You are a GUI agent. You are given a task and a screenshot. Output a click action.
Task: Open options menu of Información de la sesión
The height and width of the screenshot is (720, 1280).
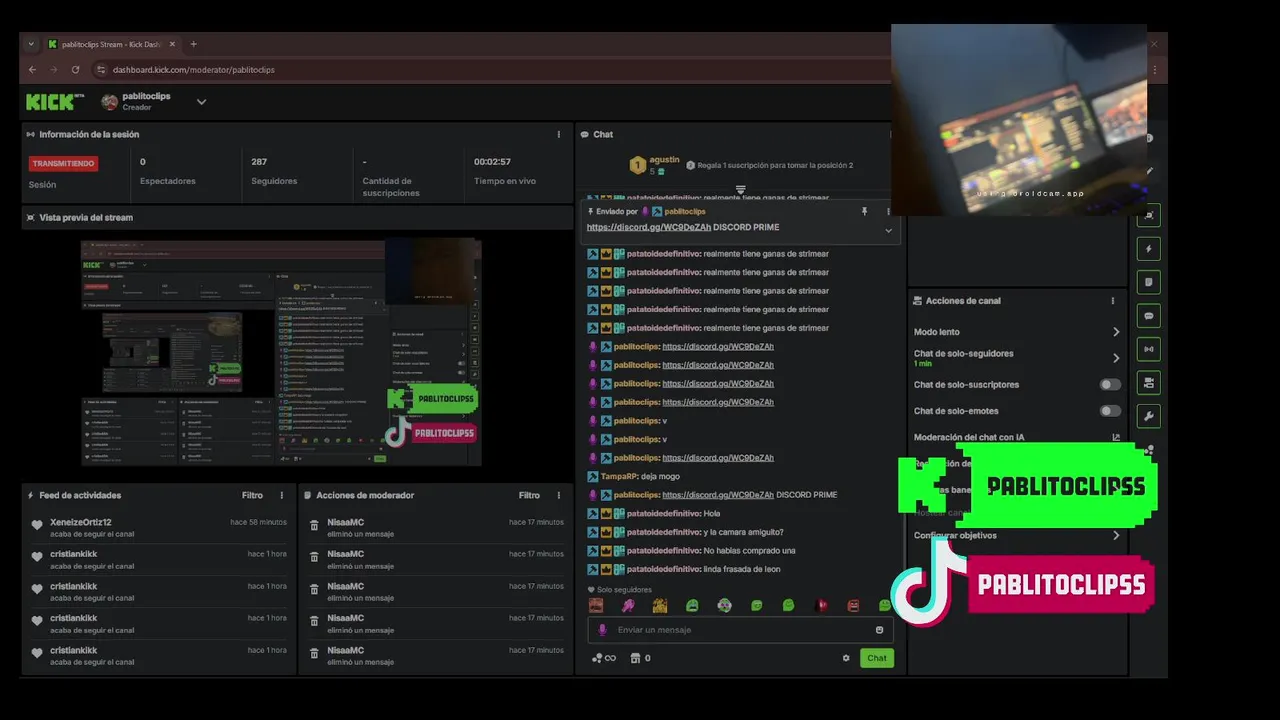point(559,134)
